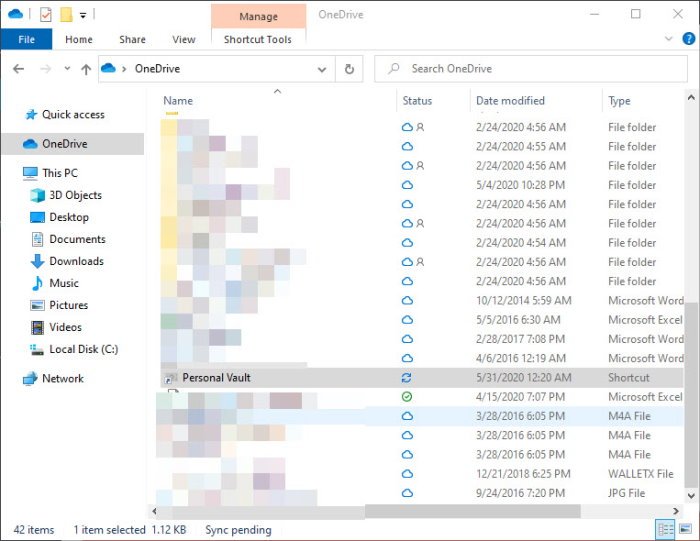Image resolution: width=700 pixels, height=541 pixels.
Task: Click the New folder icon in quick access toolbar
Action: pyautogui.click(x=66, y=15)
